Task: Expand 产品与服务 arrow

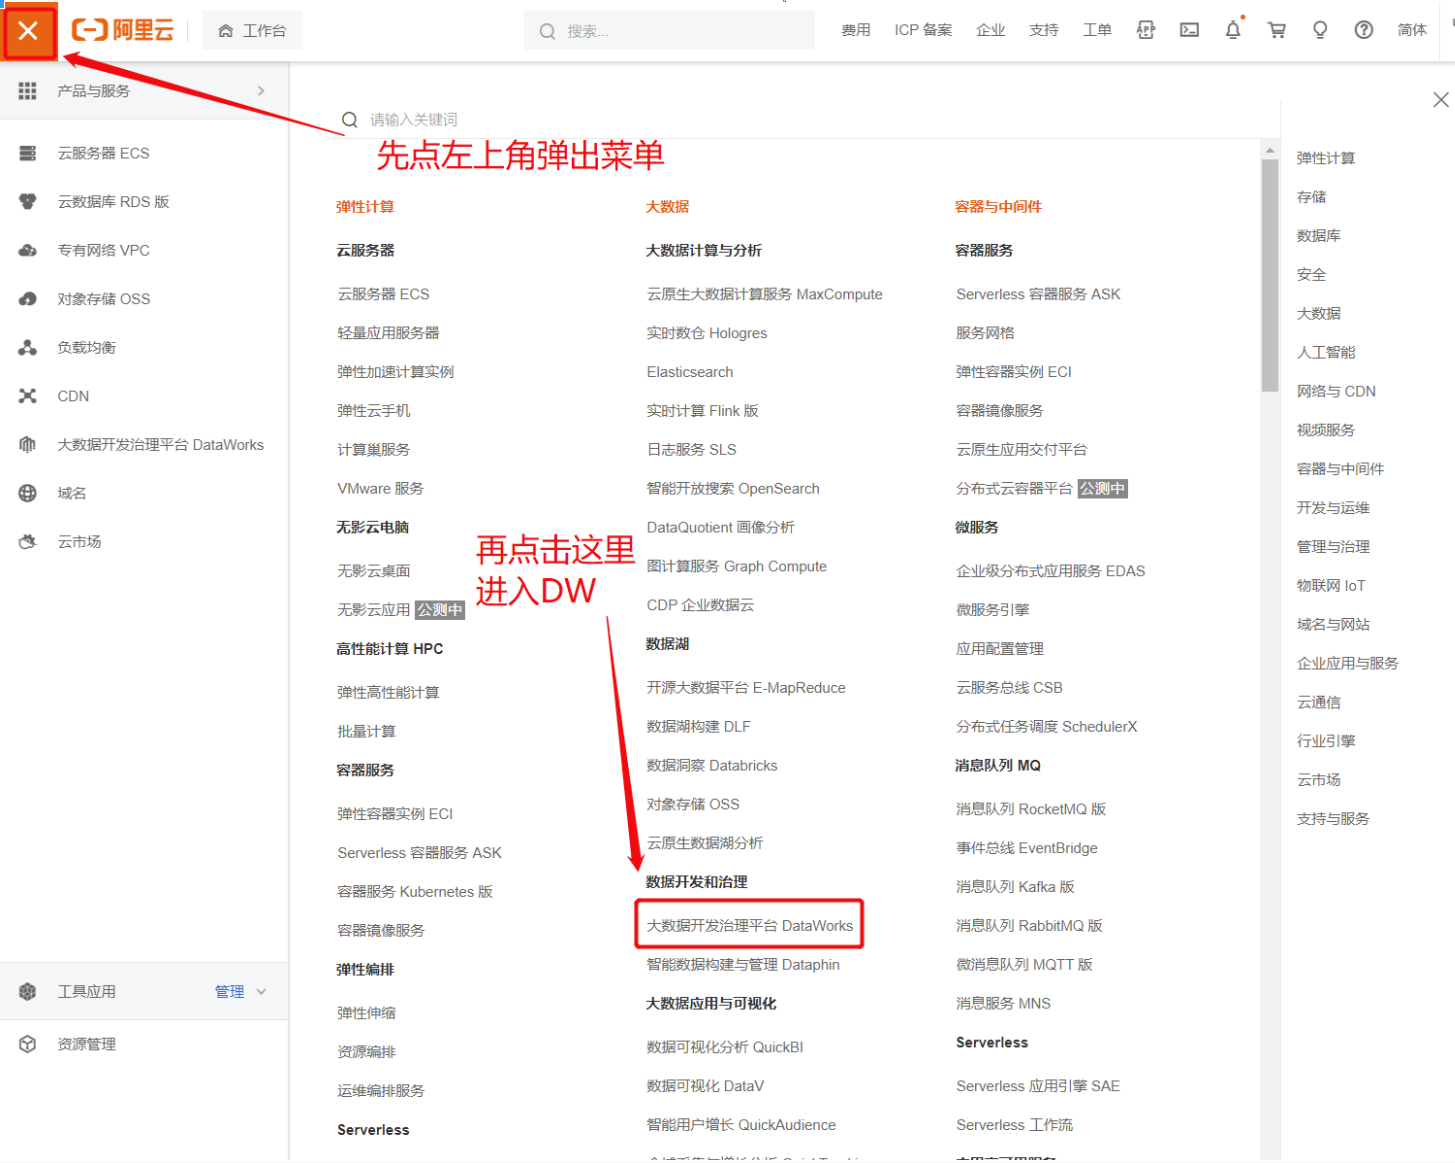Action: point(261,91)
